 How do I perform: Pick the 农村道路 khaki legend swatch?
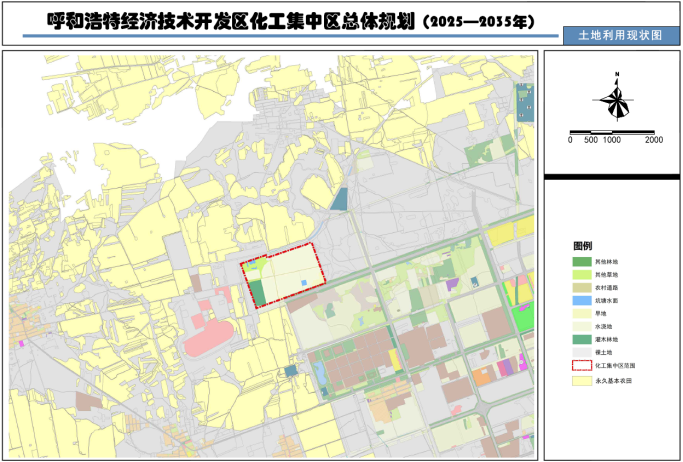(580, 288)
